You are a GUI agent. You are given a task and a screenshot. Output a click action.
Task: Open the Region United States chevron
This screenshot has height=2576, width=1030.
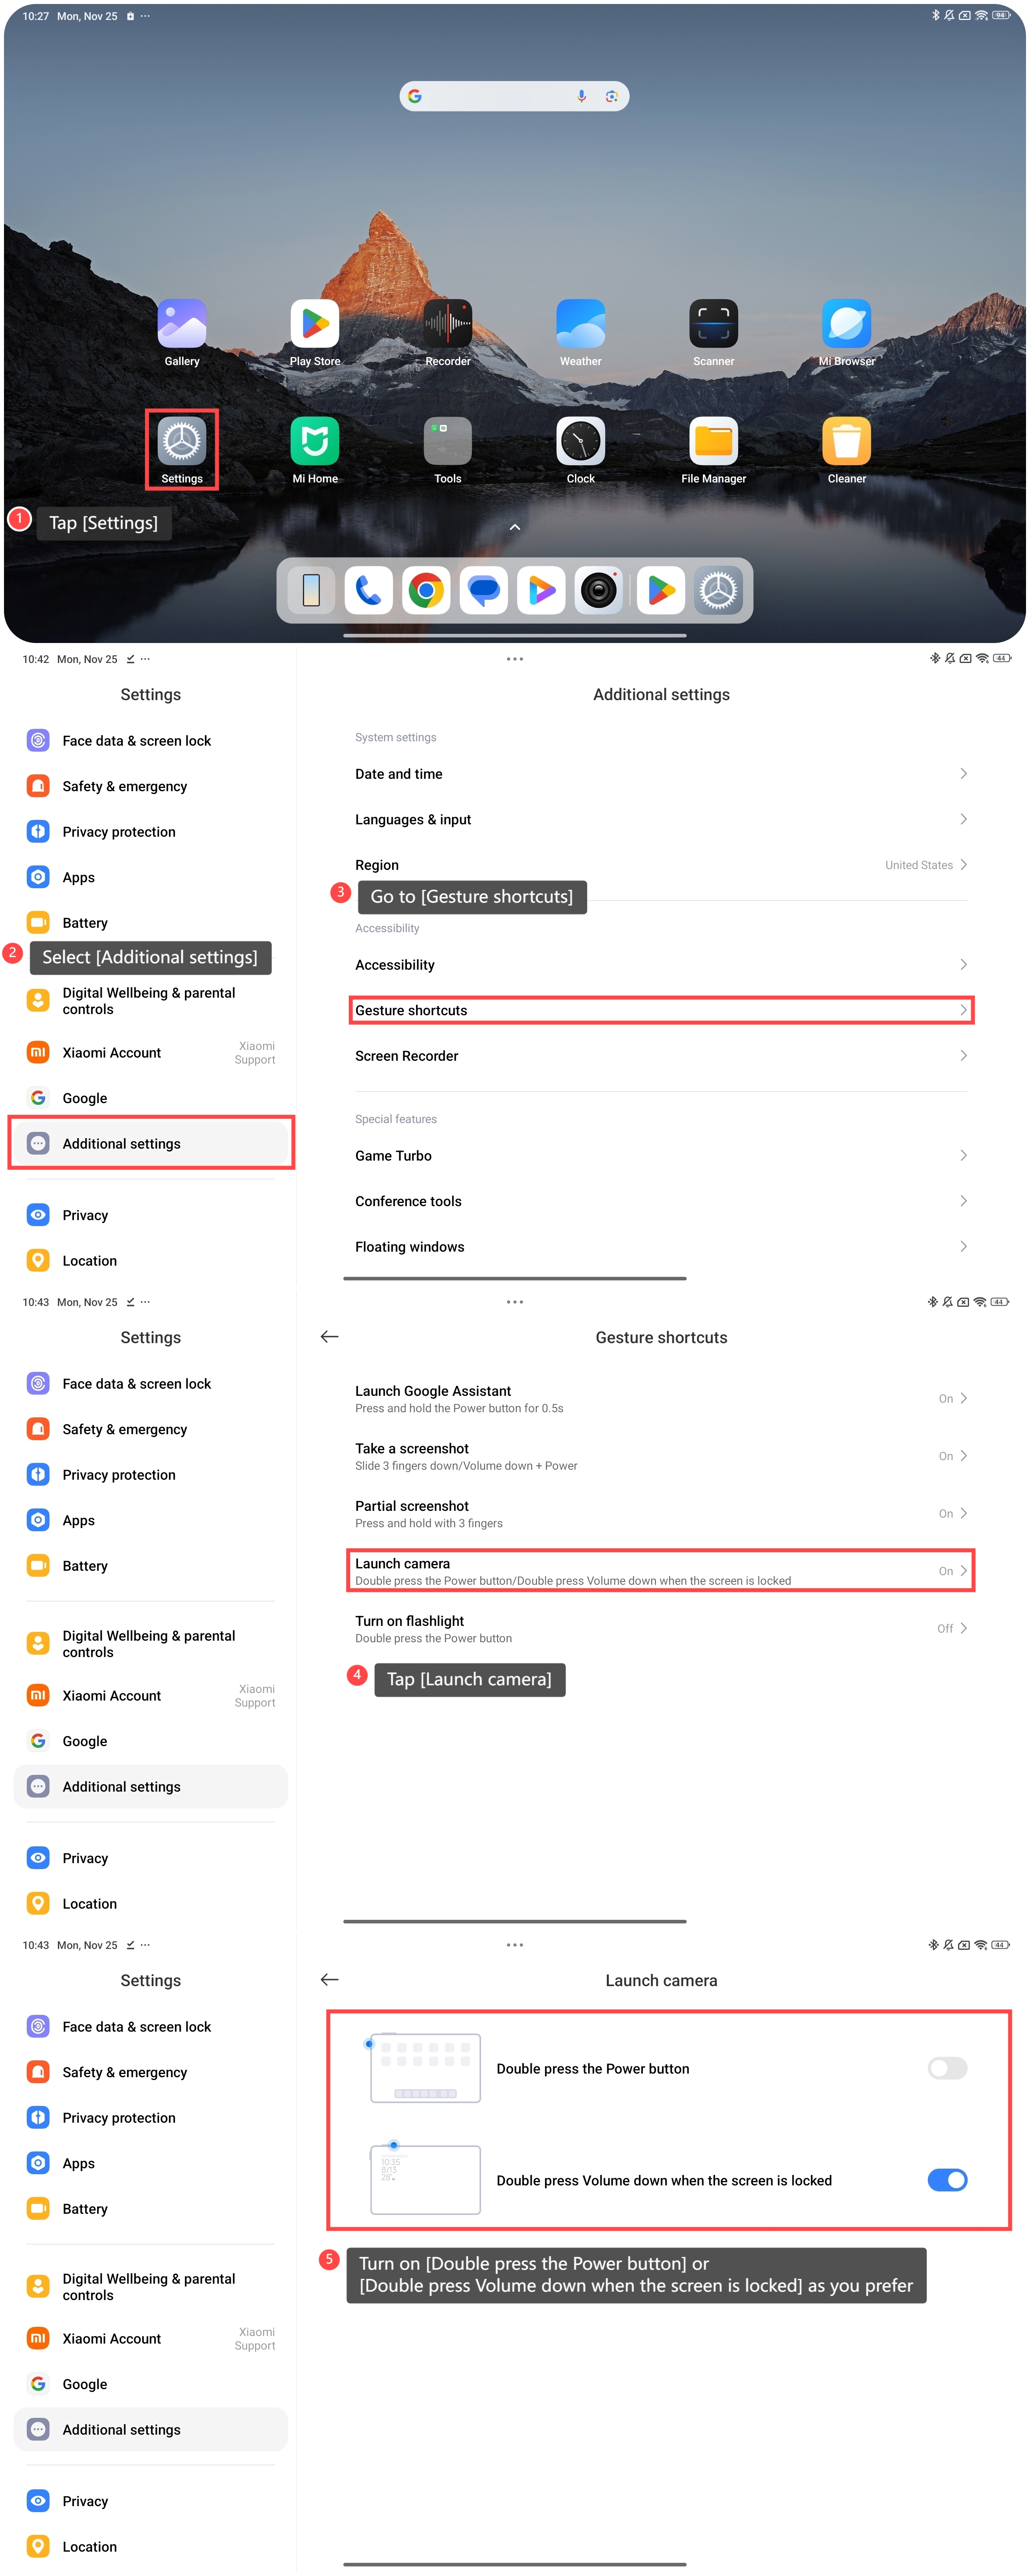tap(963, 865)
